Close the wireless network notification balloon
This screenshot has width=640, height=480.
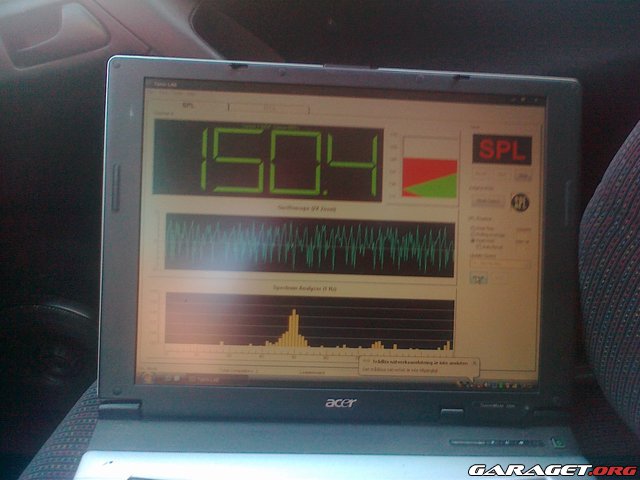[x=474, y=364]
